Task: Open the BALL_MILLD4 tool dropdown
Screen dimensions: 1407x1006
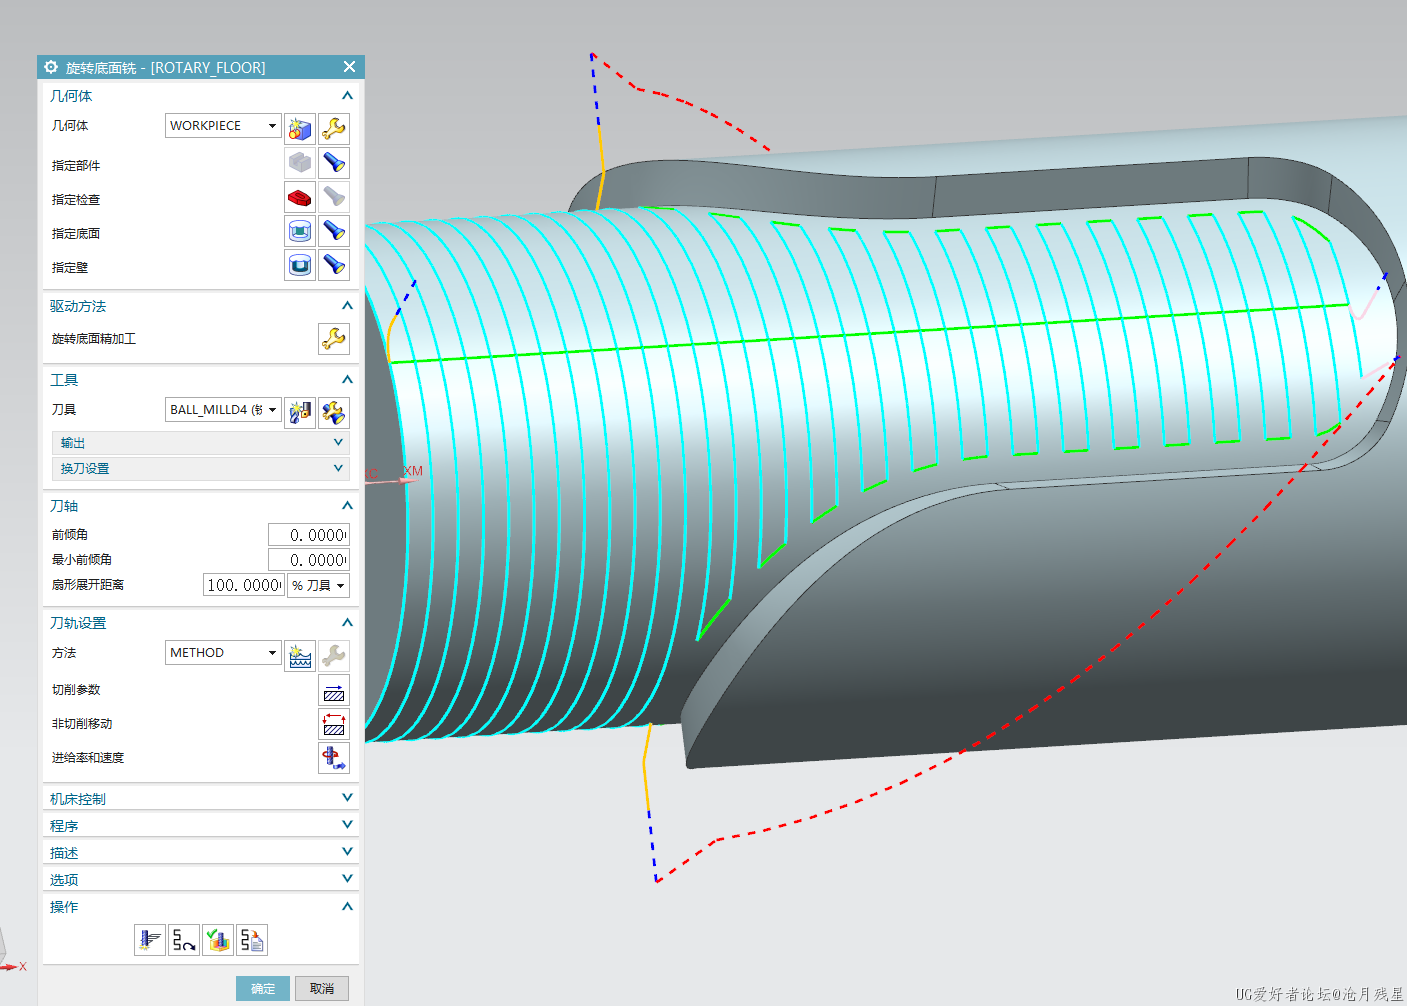Action: pyautogui.click(x=223, y=409)
